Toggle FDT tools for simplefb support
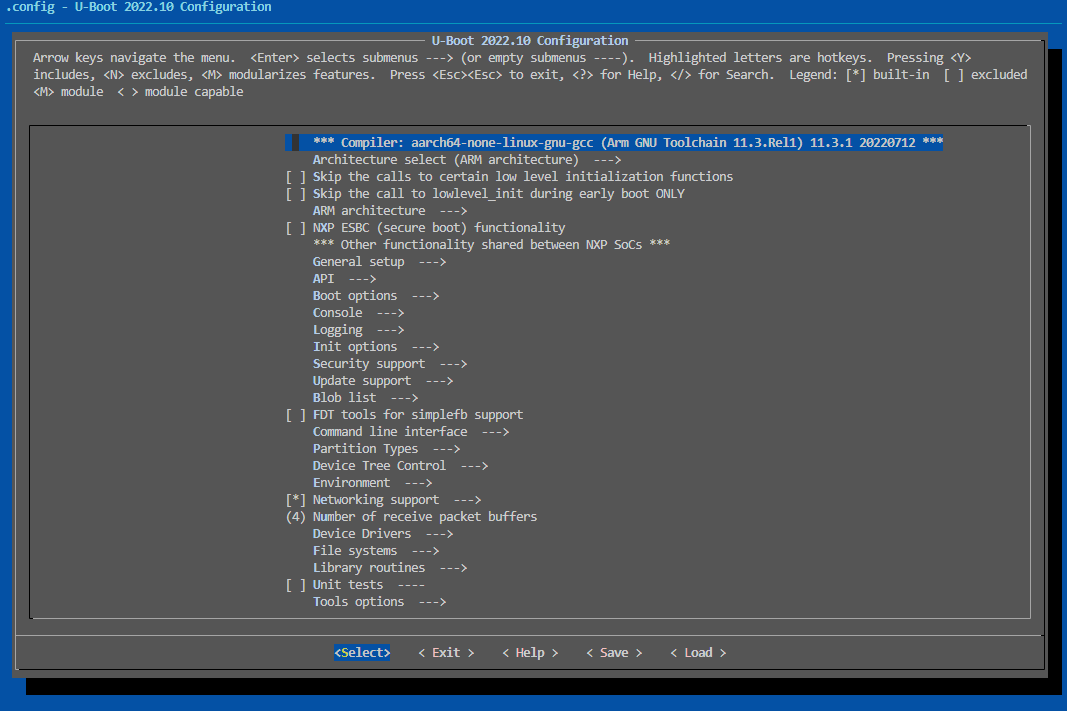 (x=404, y=415)
